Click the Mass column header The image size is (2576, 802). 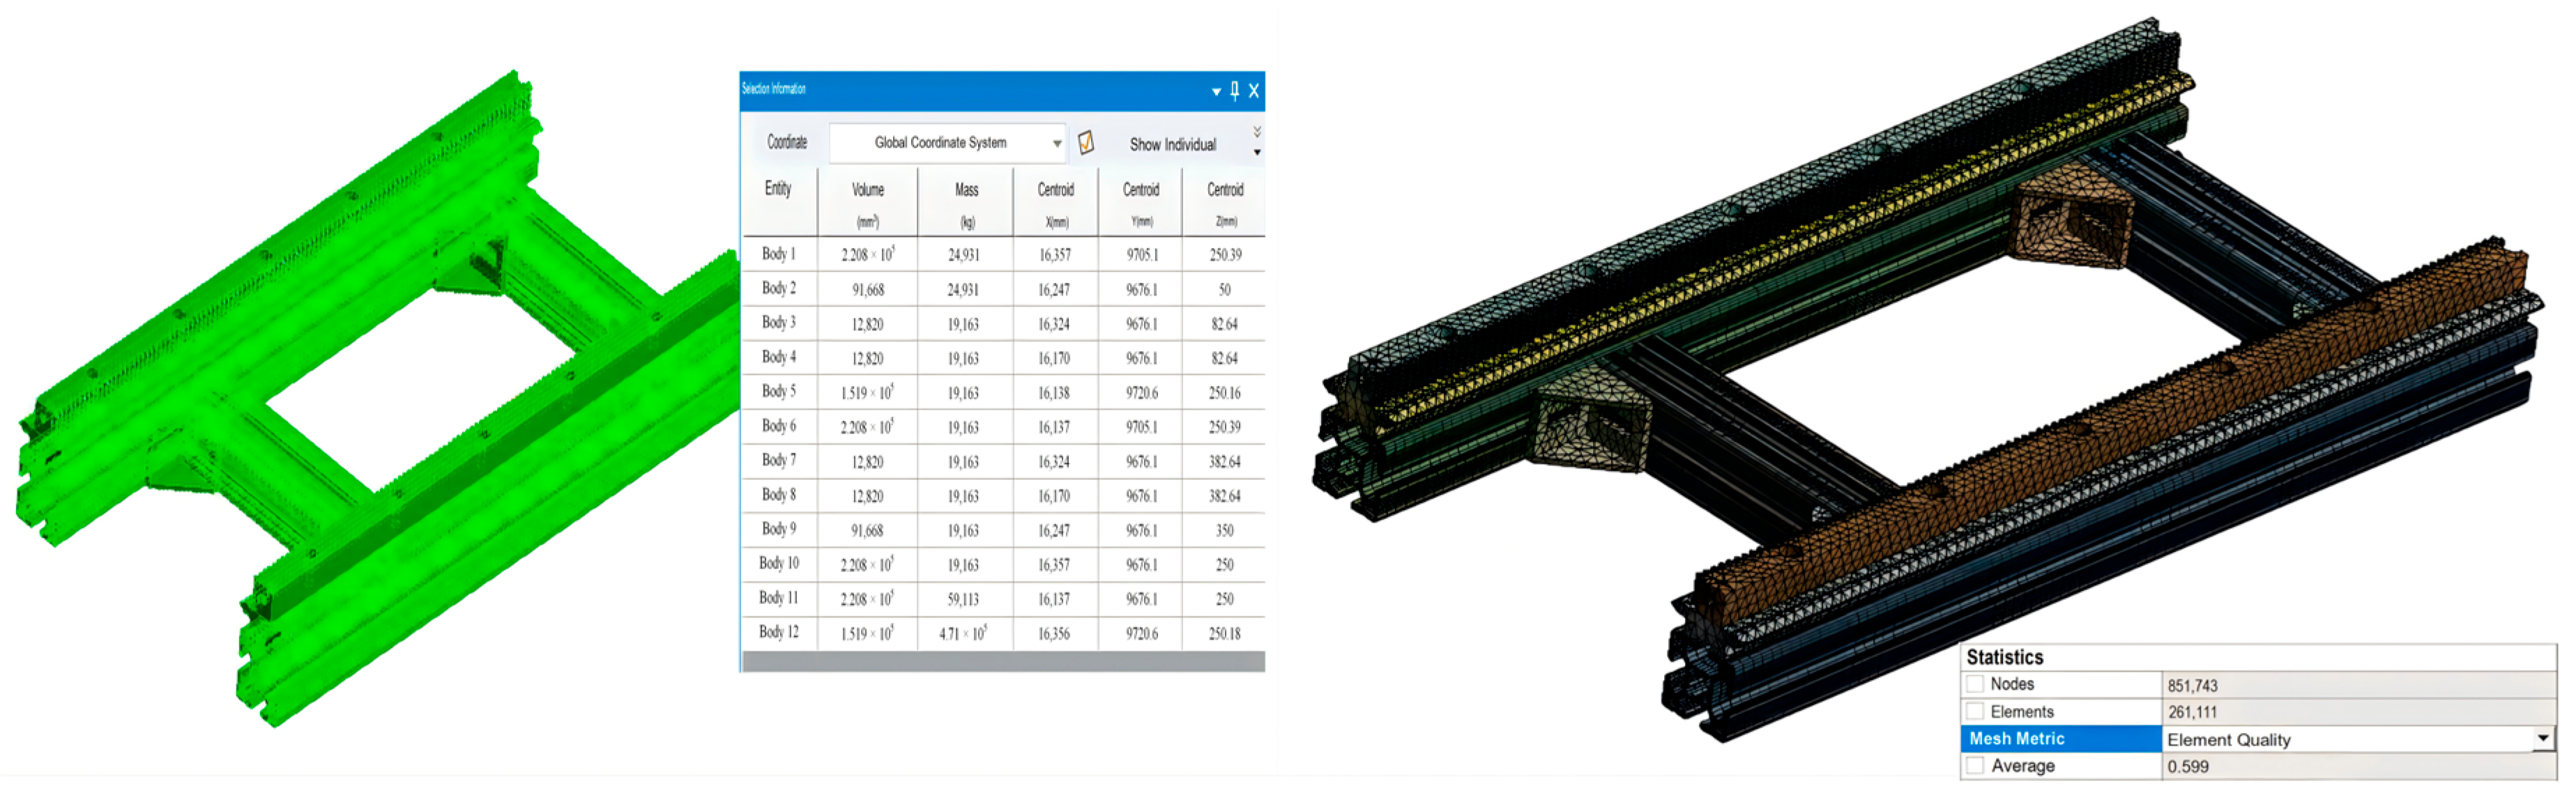pyautogui.click(x=966, y=190)
